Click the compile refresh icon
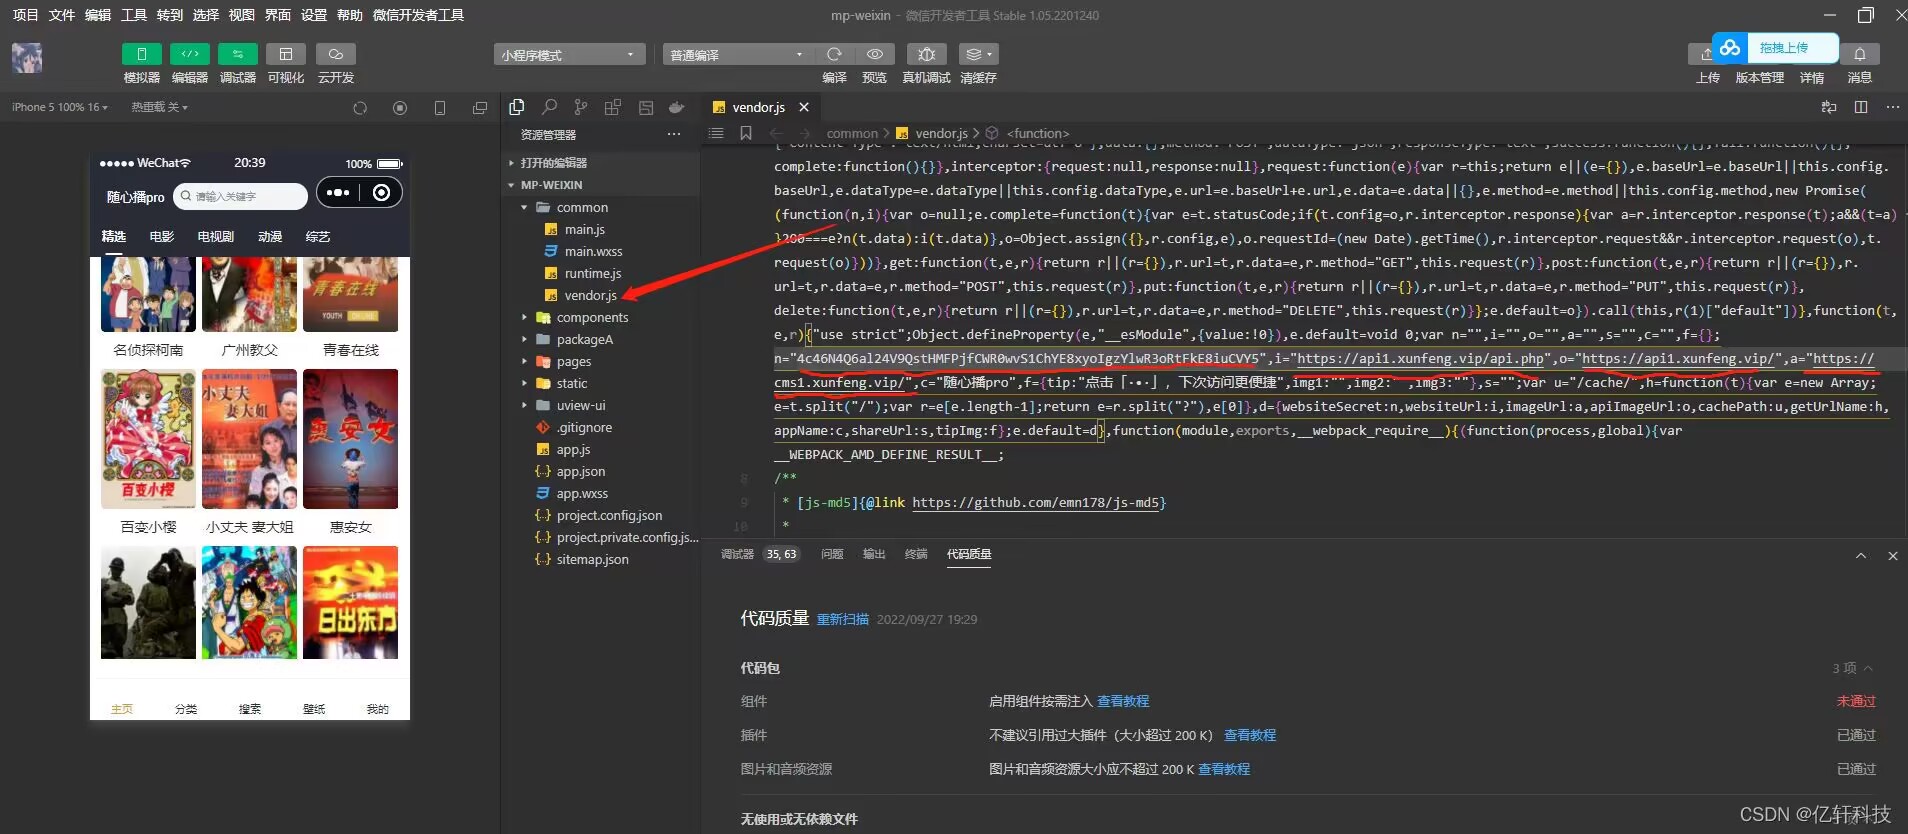 [x=834, y=54]
